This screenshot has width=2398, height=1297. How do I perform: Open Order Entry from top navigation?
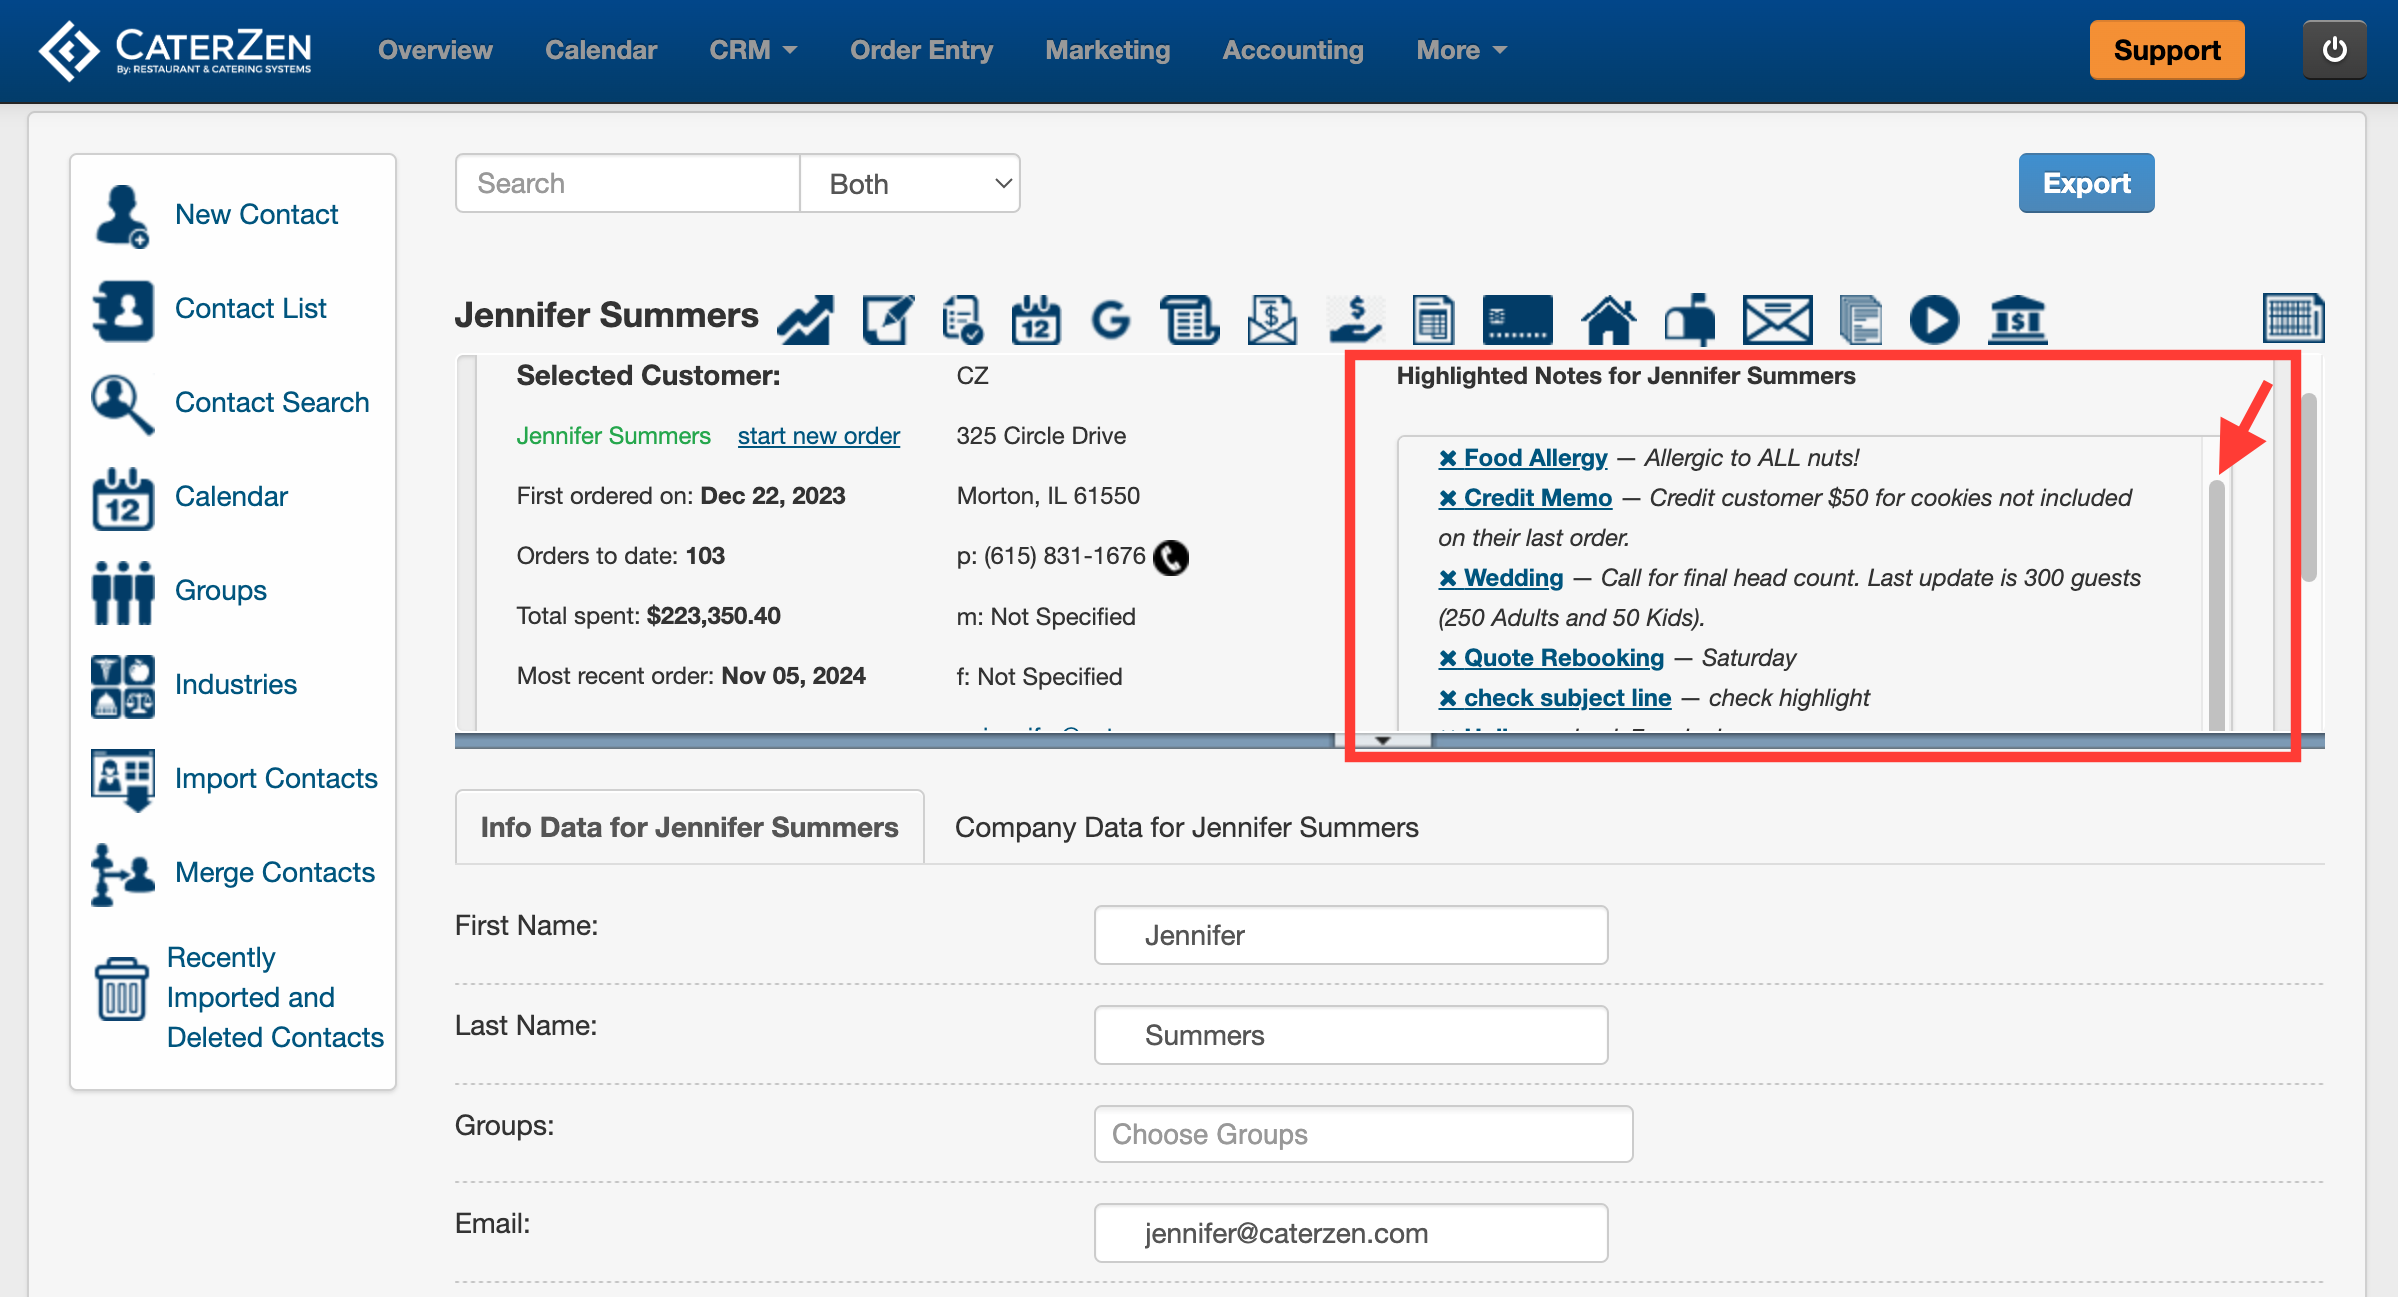(x=921, y=50)
